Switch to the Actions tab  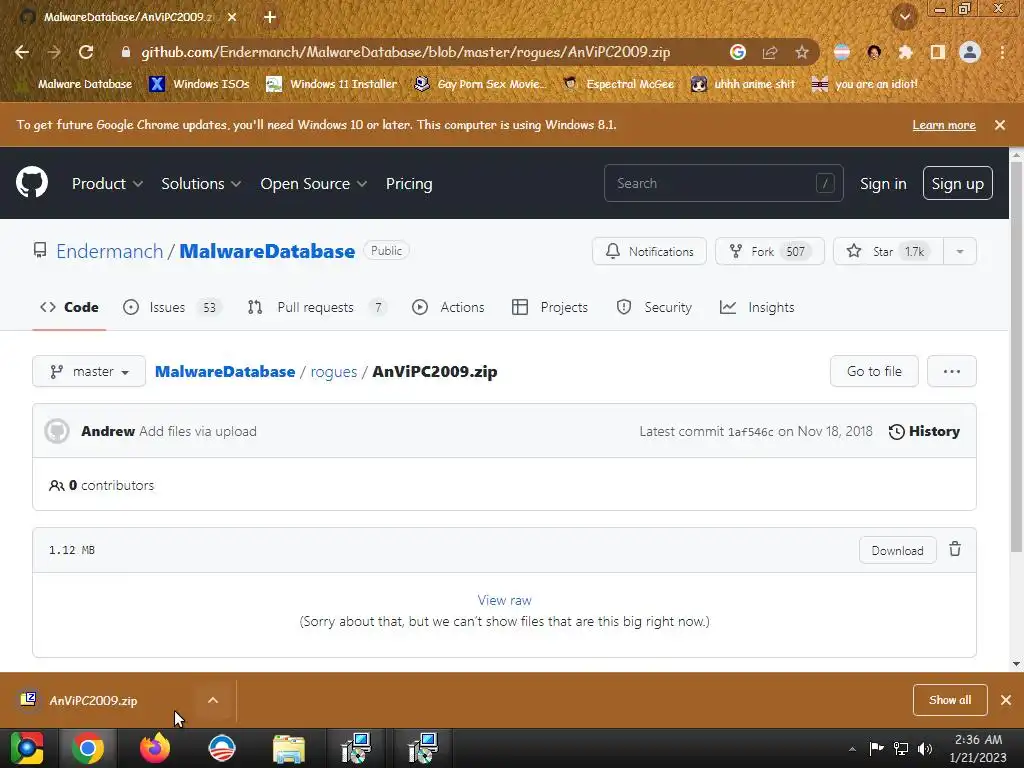[x=448, y=307]
